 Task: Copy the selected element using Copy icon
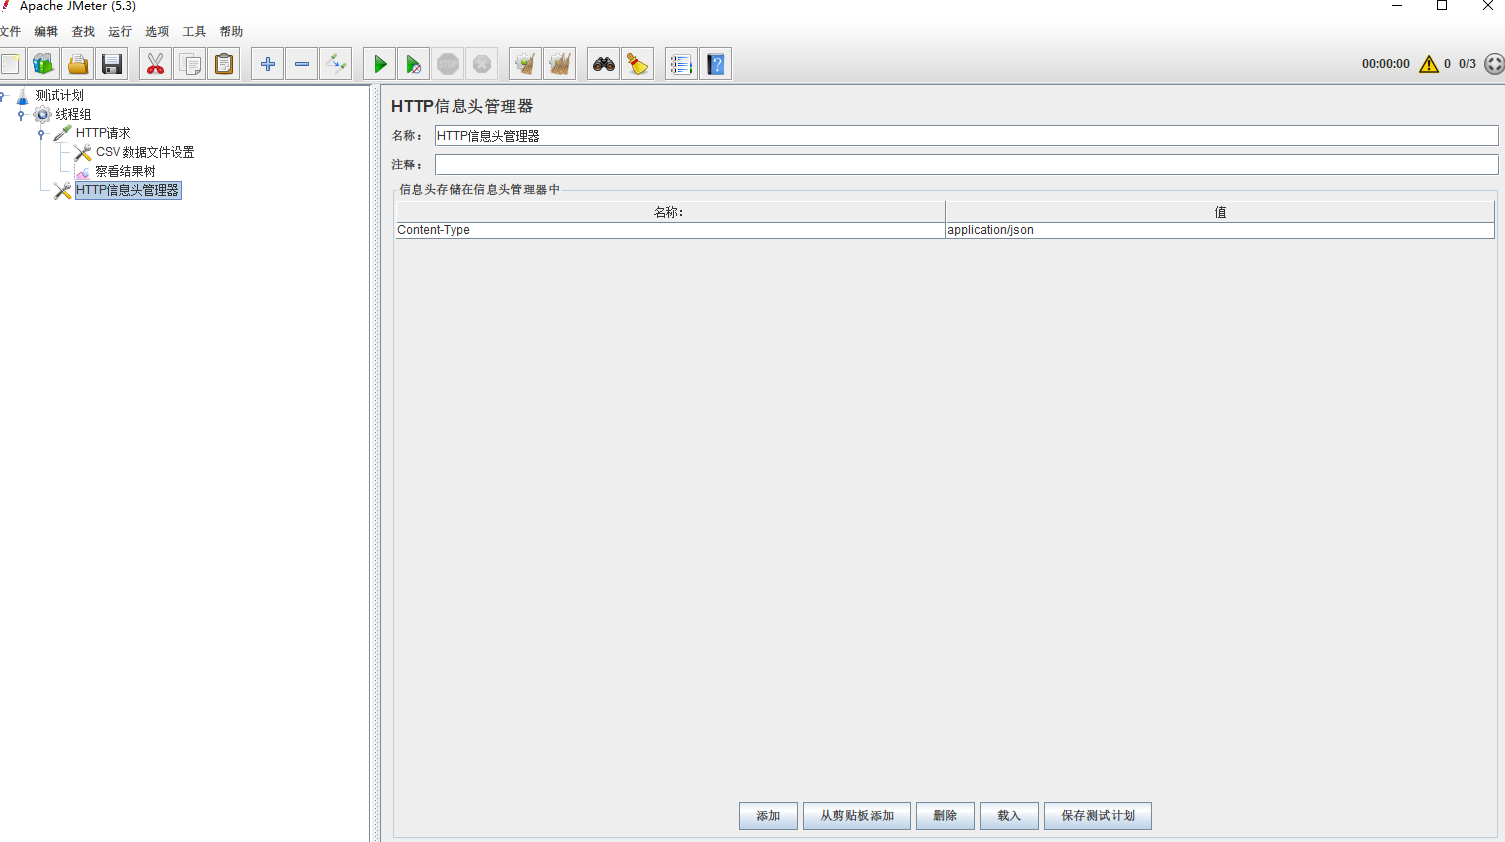pyautogui.click(x=190, y=64)
